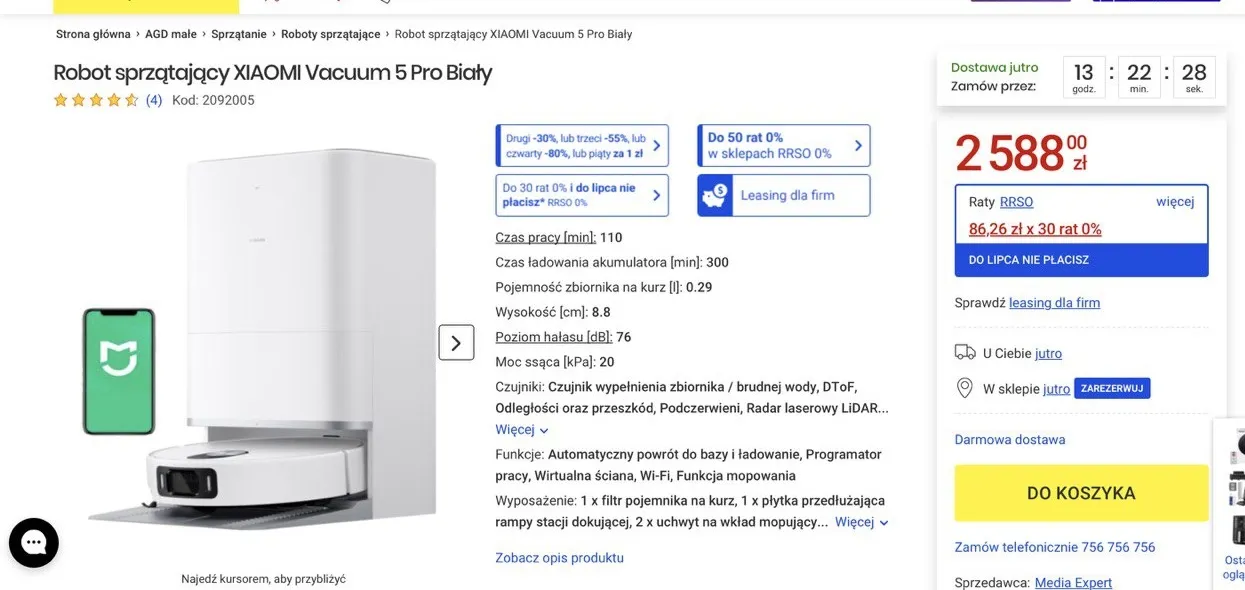Click the star rating icons

click(x=96, y=100)
